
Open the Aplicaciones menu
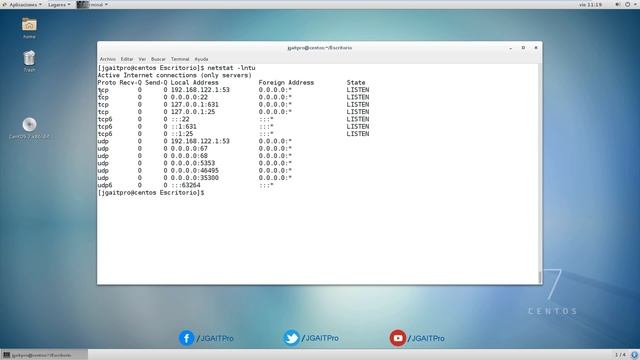24,4
